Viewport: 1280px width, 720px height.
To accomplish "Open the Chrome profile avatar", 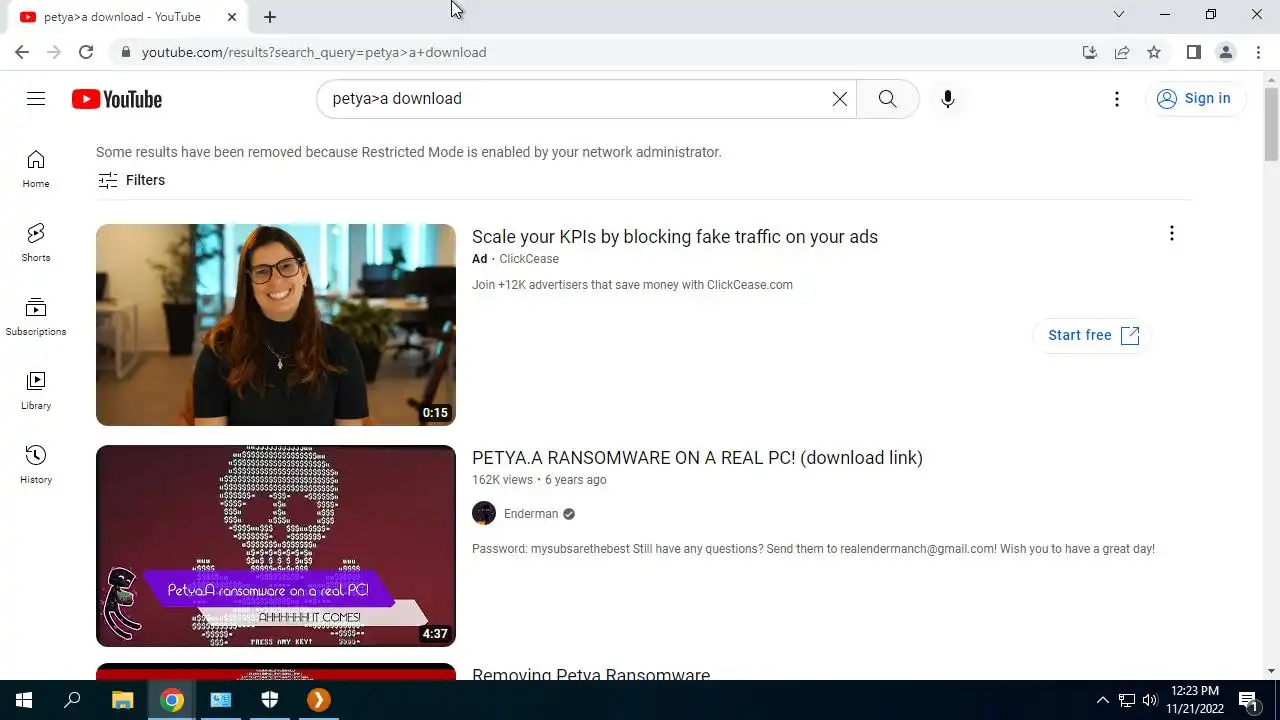I will tap(1226, 52).
